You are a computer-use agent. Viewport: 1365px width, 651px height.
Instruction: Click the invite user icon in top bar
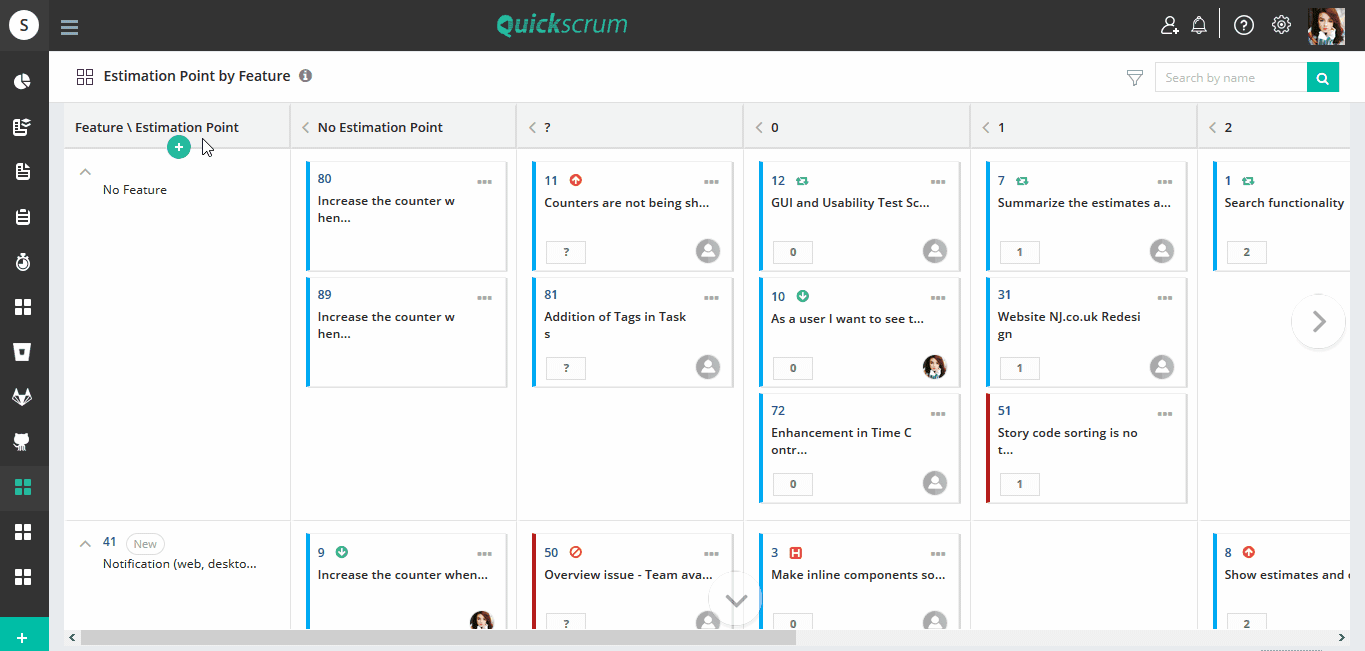[1170, 24]
